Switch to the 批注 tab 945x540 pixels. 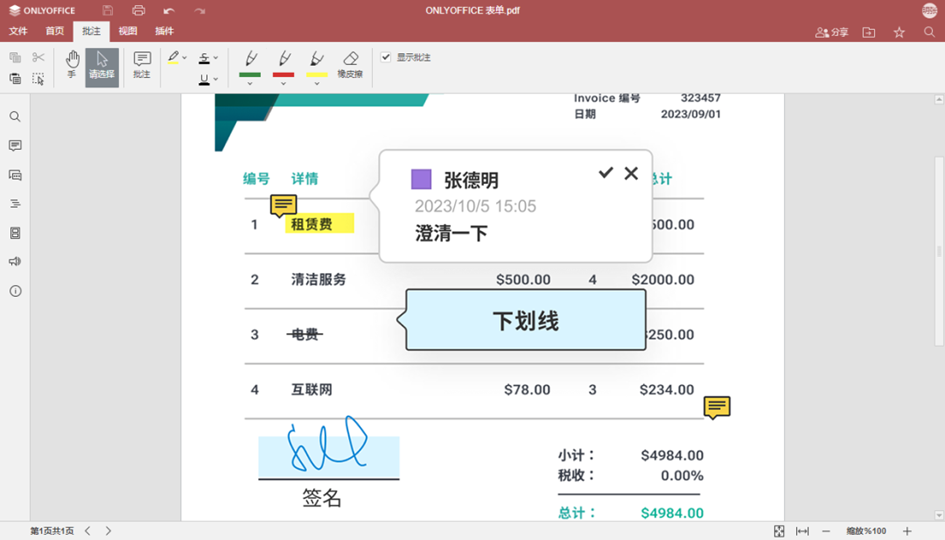click(x=92, y=31)
